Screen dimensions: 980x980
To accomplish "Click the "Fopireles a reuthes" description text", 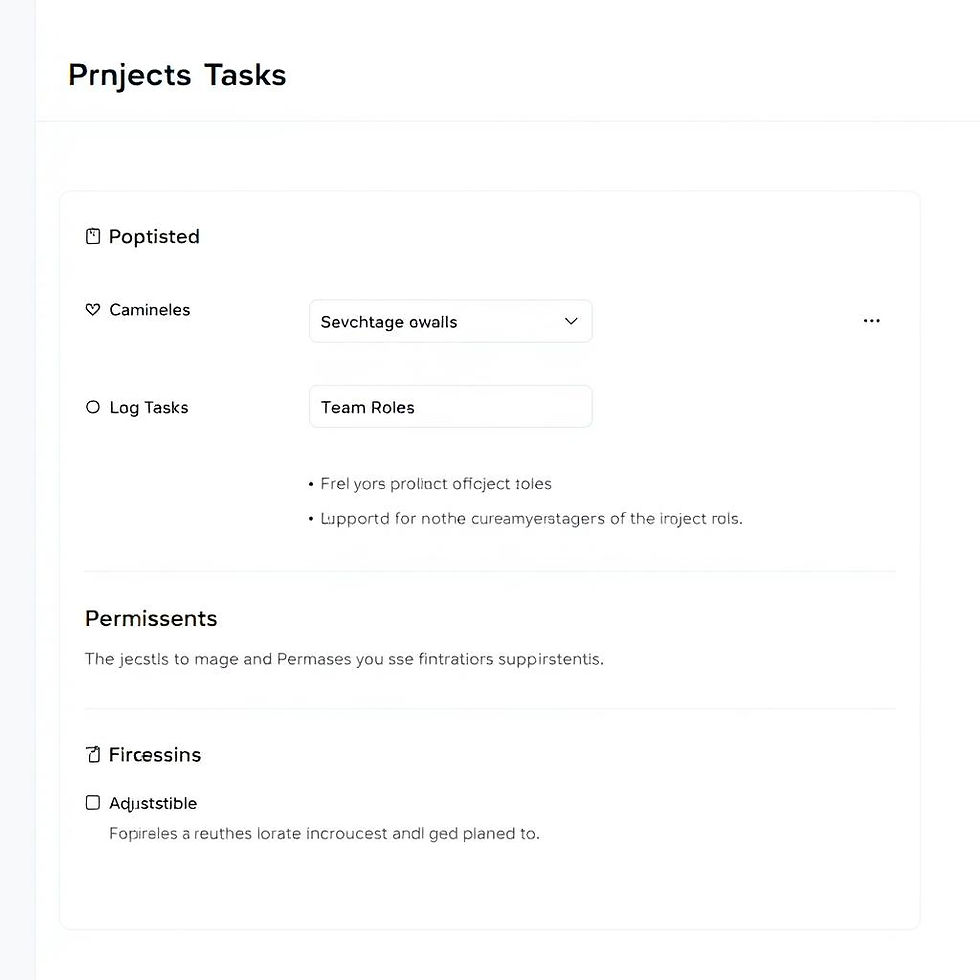I will click(324, 833).
